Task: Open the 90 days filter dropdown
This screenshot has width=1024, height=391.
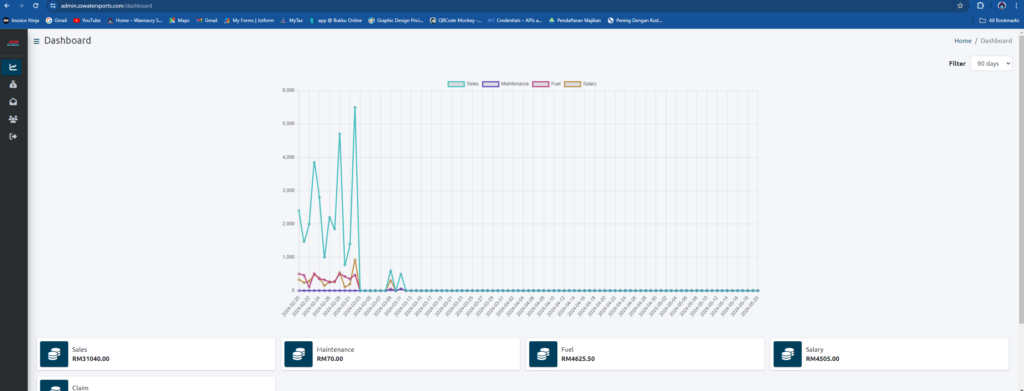Action: [991, 63]
